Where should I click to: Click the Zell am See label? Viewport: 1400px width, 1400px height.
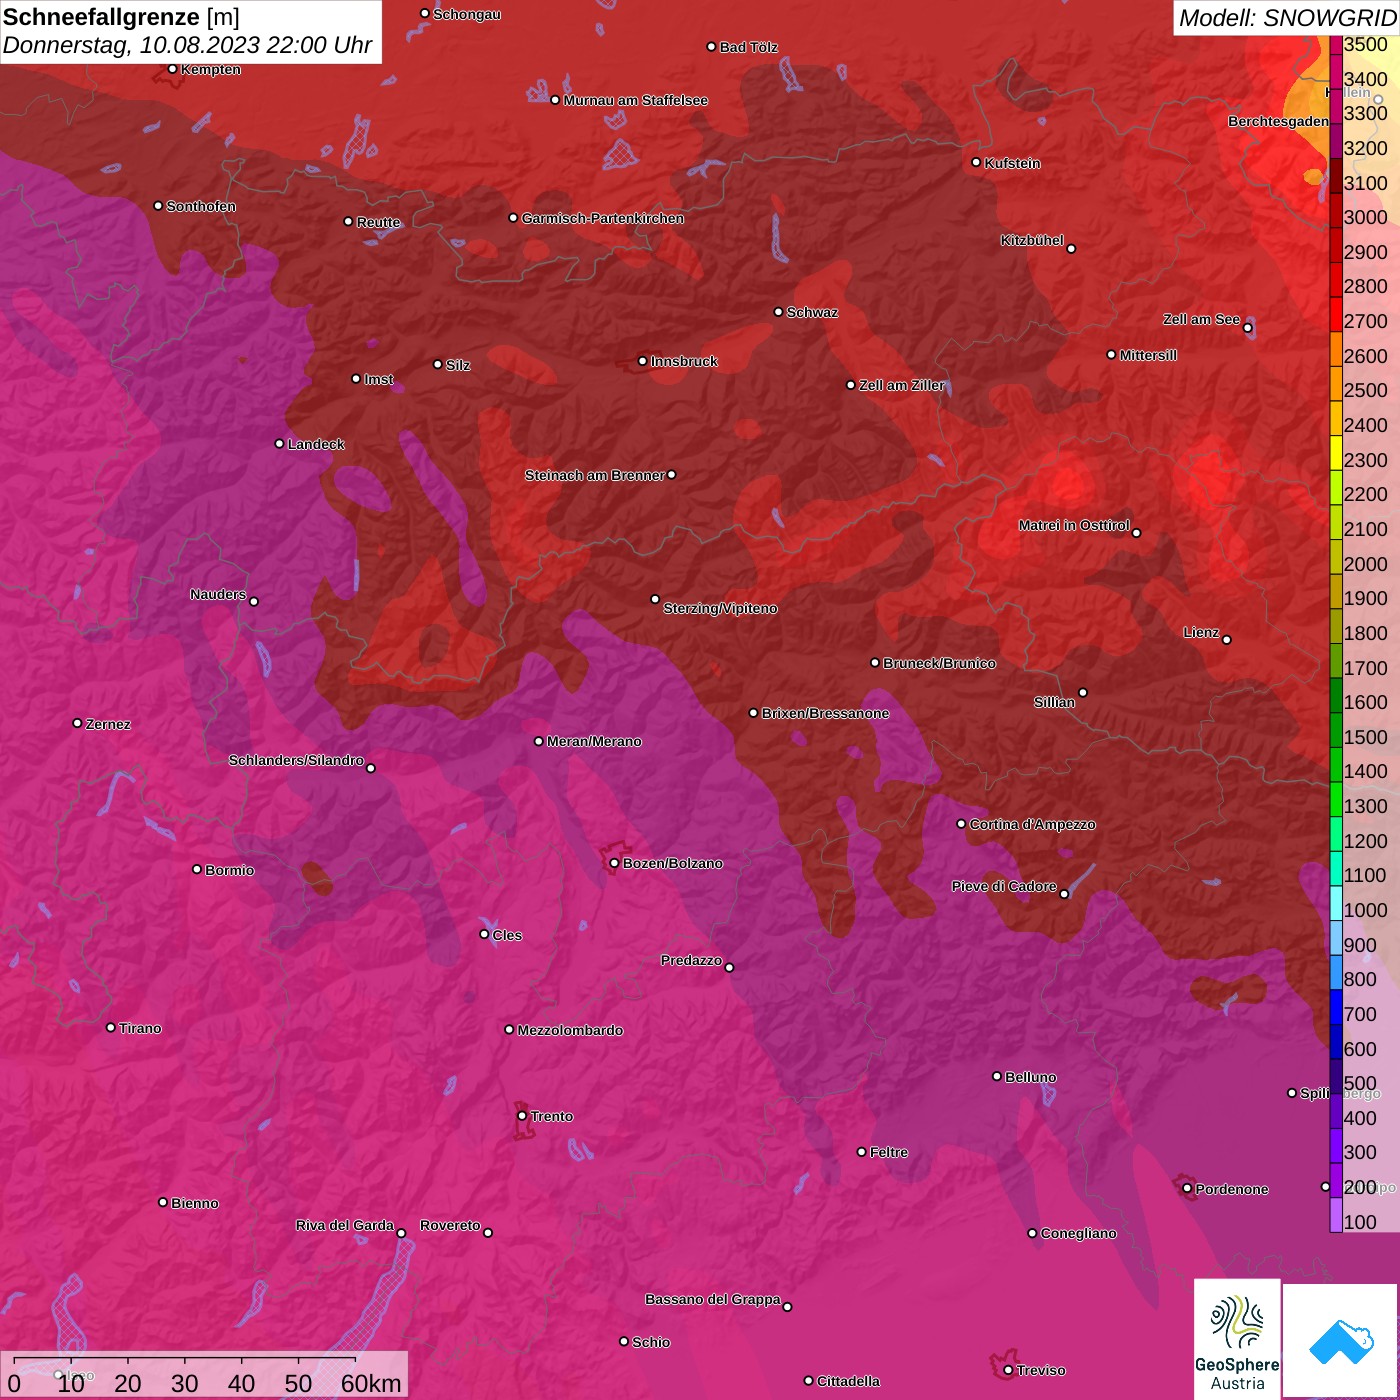tap(1201, 319)
